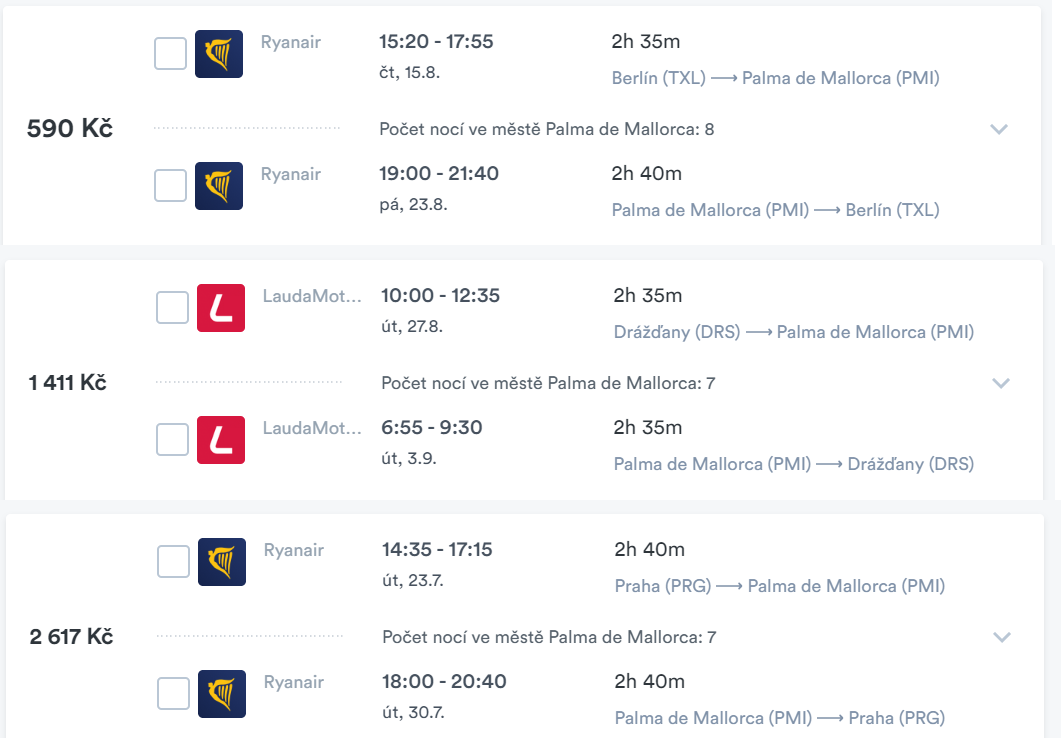This screenshot has width=1064, height=738.
Task: Check the 18:00 return to Praha box
Action: pos(173,693)
